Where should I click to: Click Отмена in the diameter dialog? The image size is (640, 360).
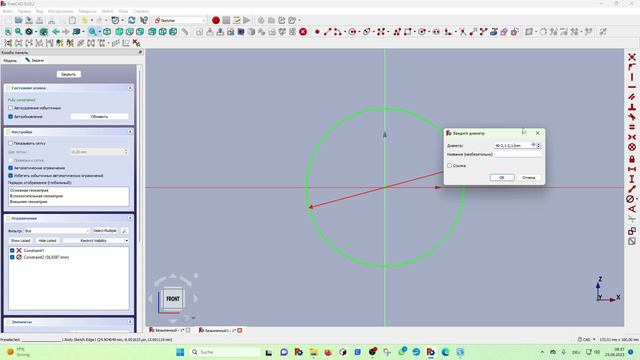(x=529, y=178)
